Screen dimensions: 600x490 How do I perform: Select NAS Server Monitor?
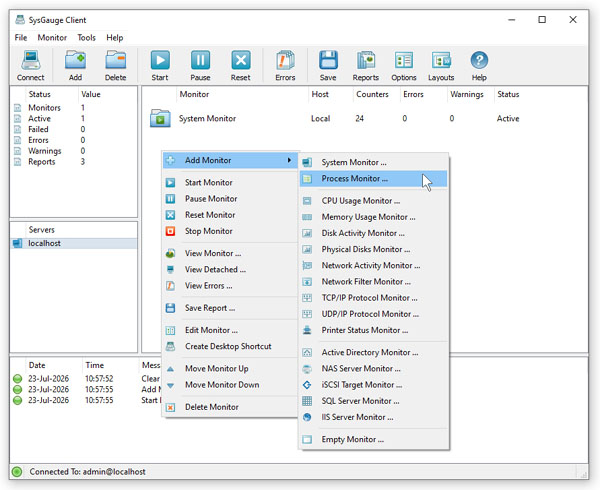[x=373, y=369]
